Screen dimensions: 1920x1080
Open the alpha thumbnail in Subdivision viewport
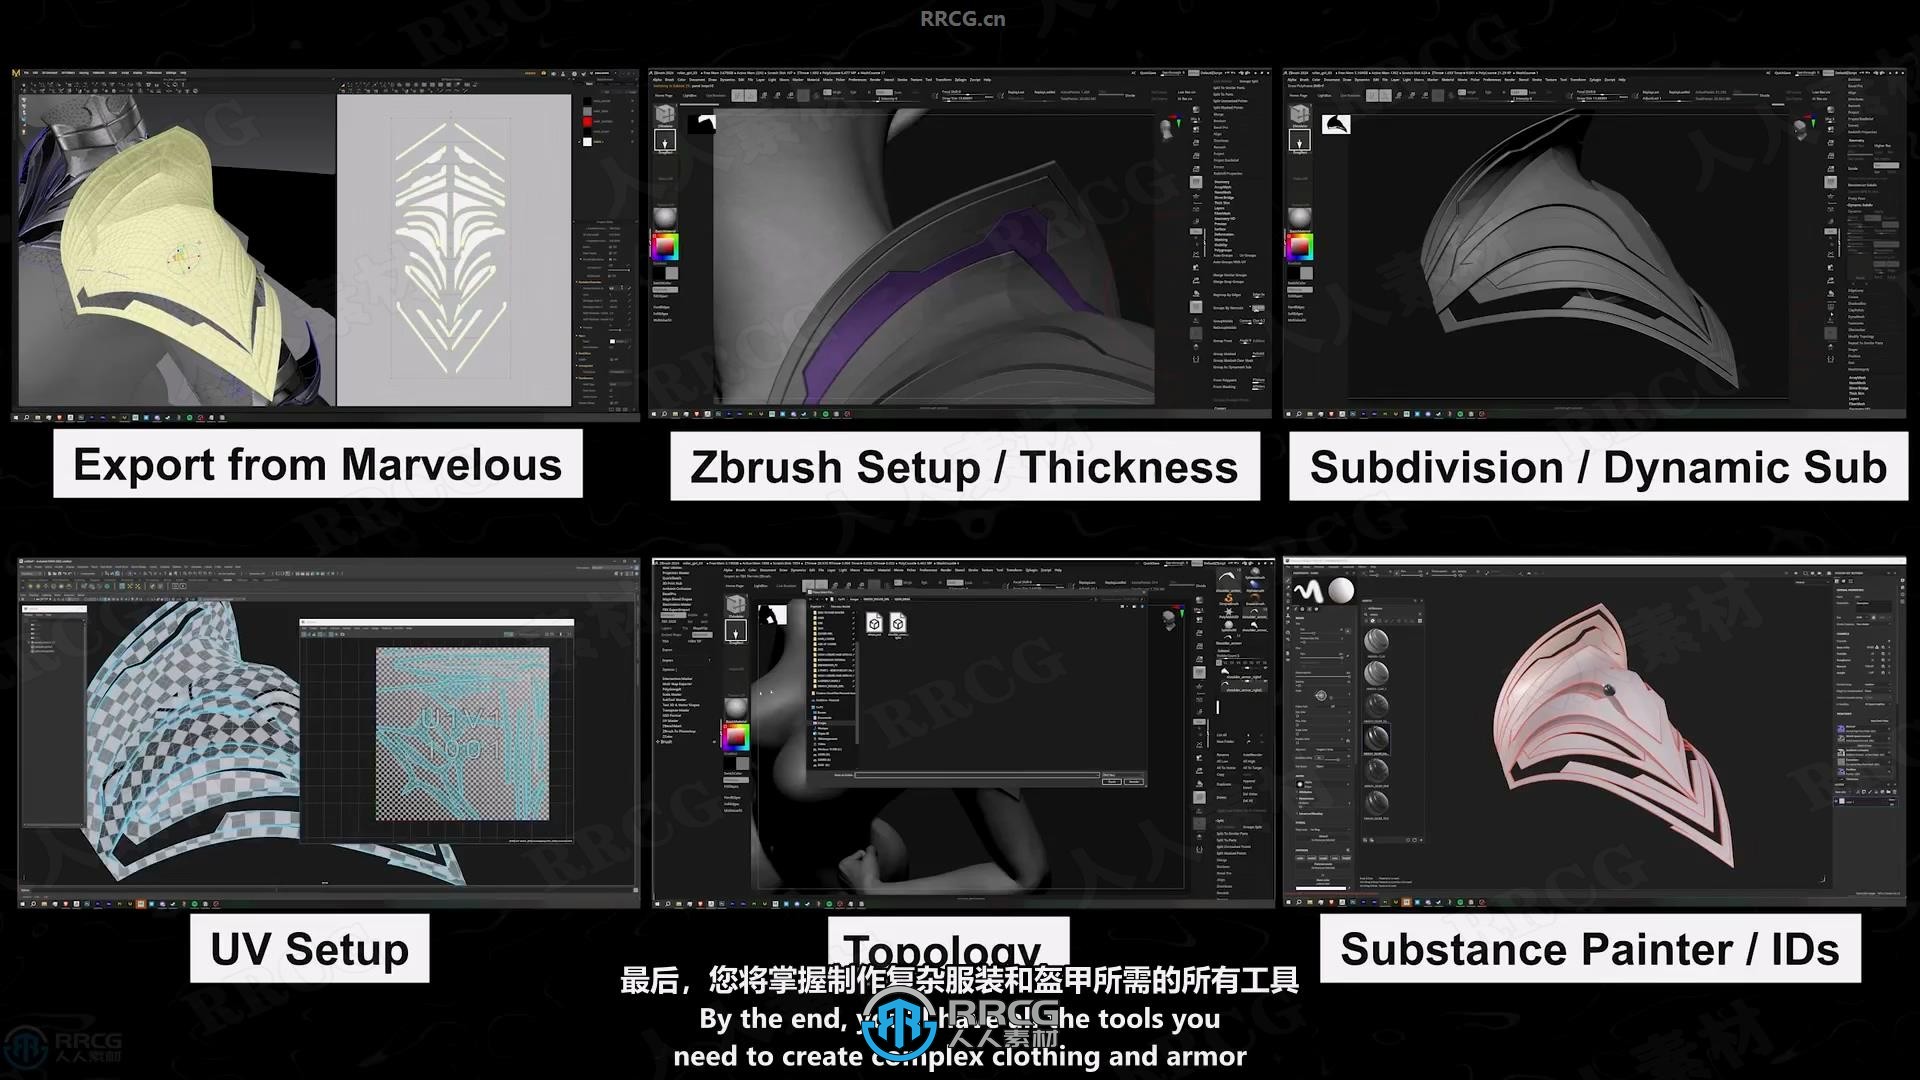point(1336,124)
